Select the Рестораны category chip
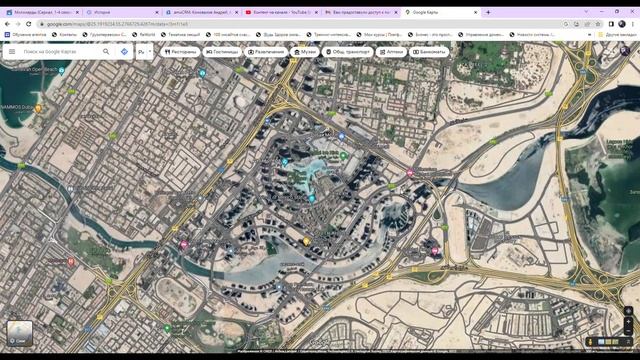The height and width of the screenshot is (360, 640). click(180, 52)
